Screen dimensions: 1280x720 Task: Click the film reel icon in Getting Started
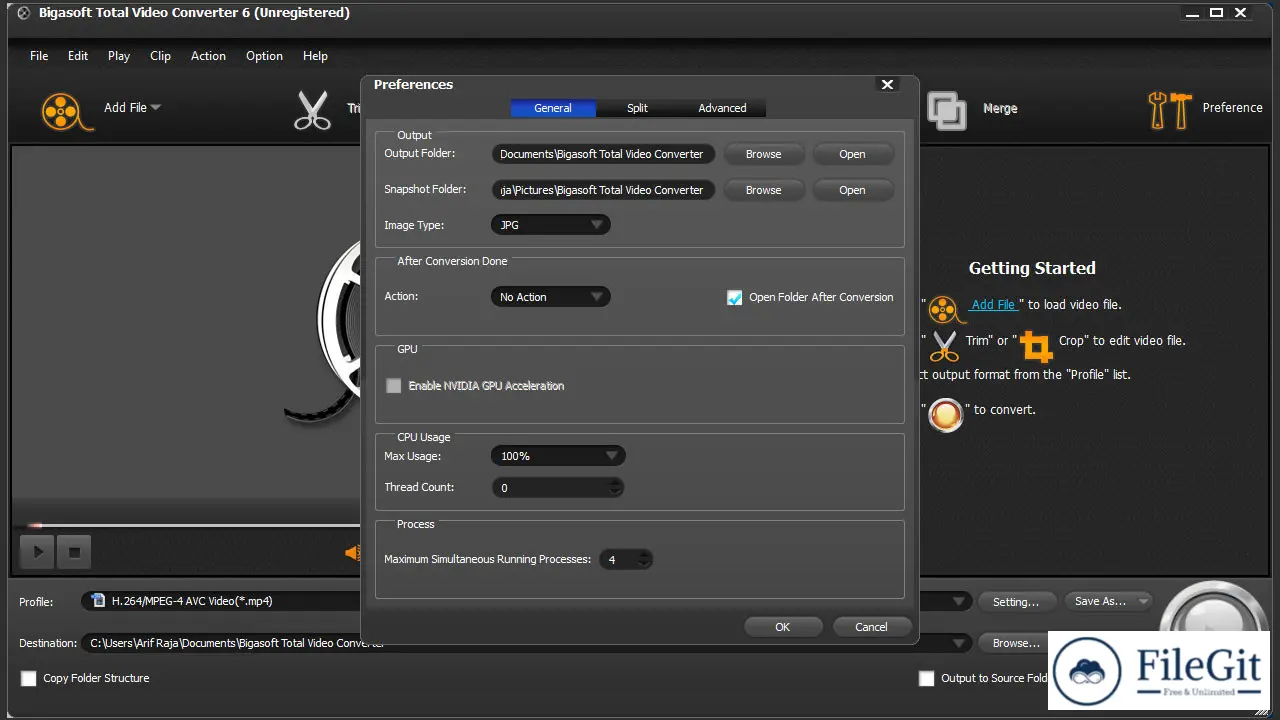[945, 308]
